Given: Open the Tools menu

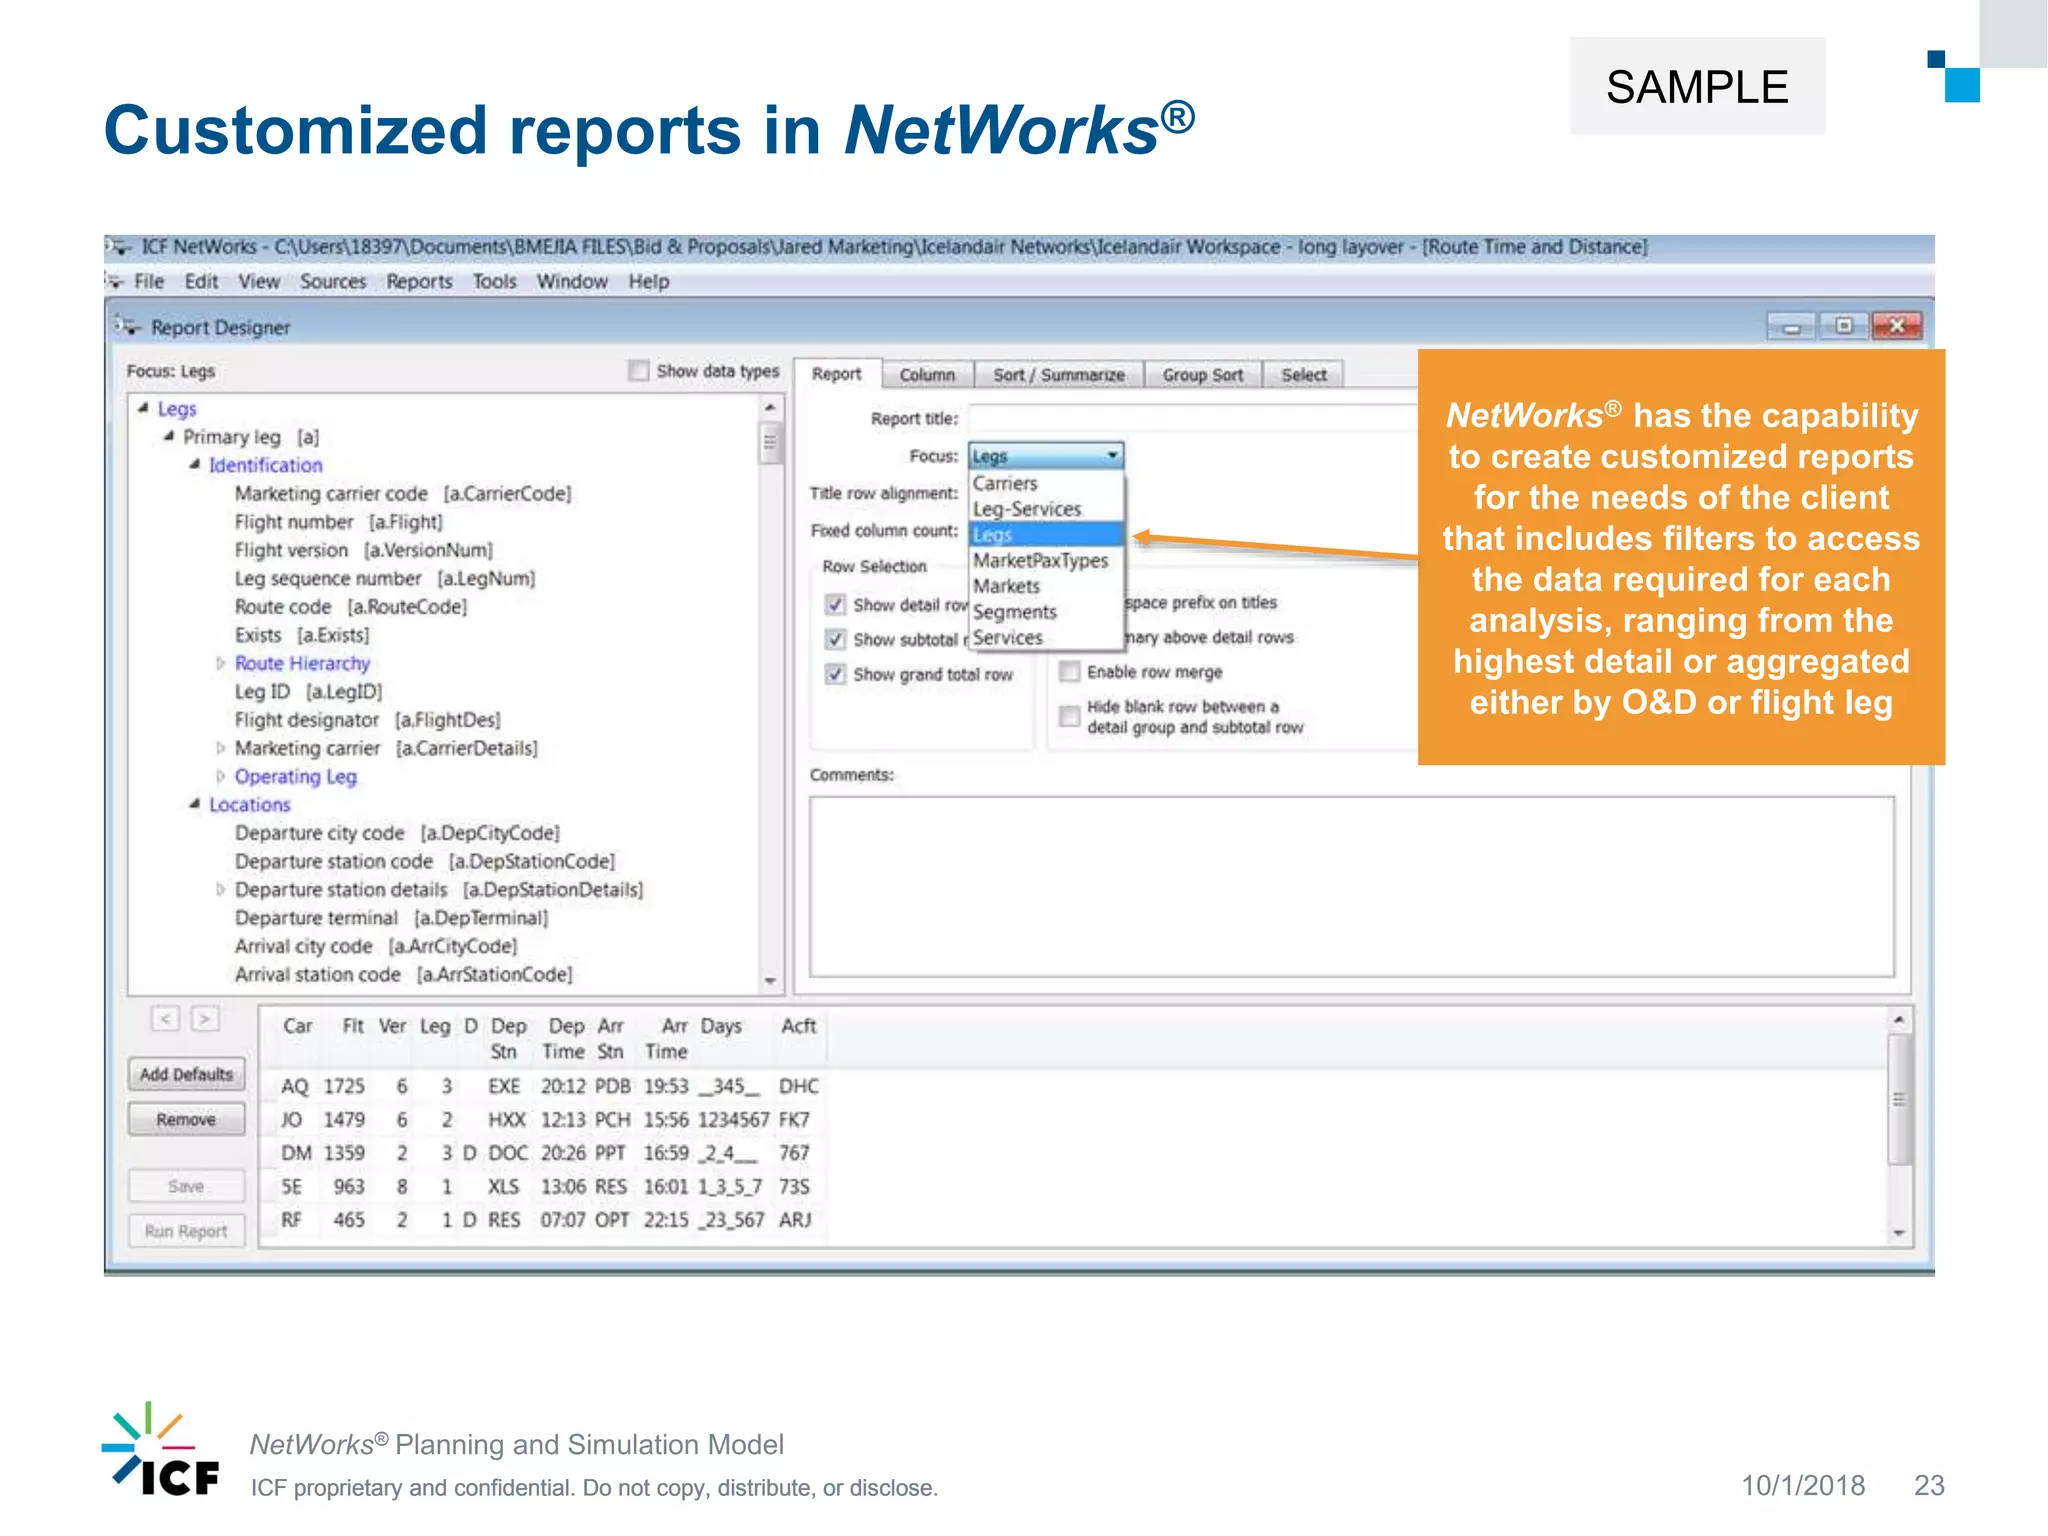Looking at the screenshot, I should pos(494,281).
